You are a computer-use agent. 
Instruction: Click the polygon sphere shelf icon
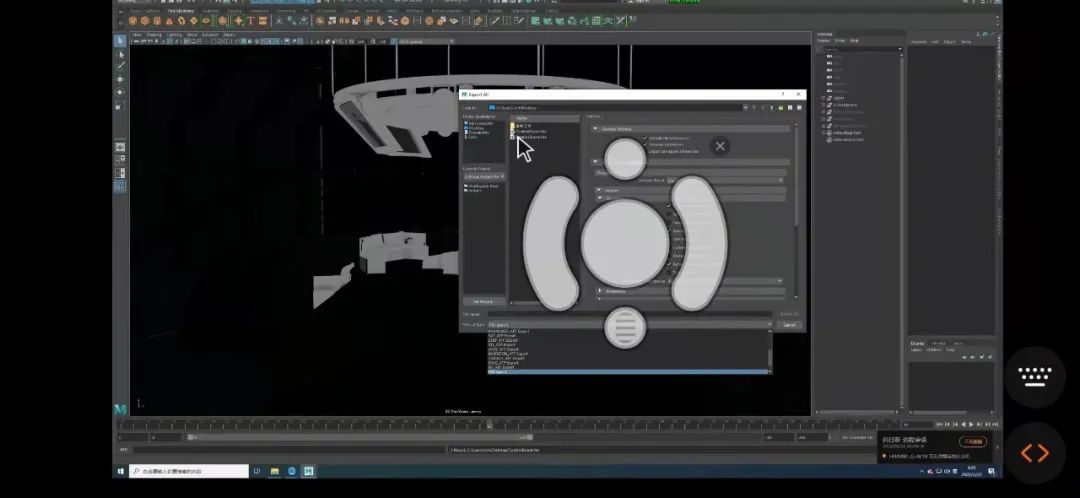132,20
